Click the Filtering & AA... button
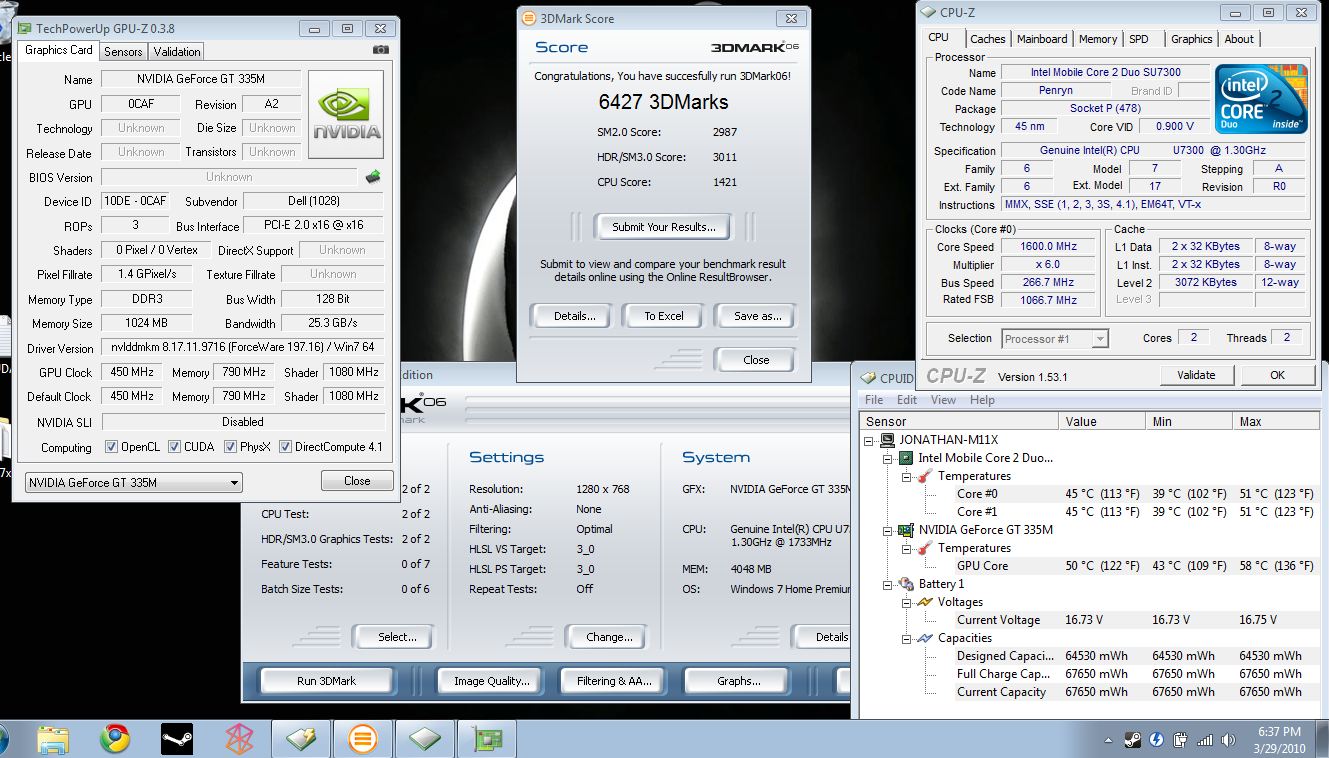The image size is (1329, 758). [614, 681]
